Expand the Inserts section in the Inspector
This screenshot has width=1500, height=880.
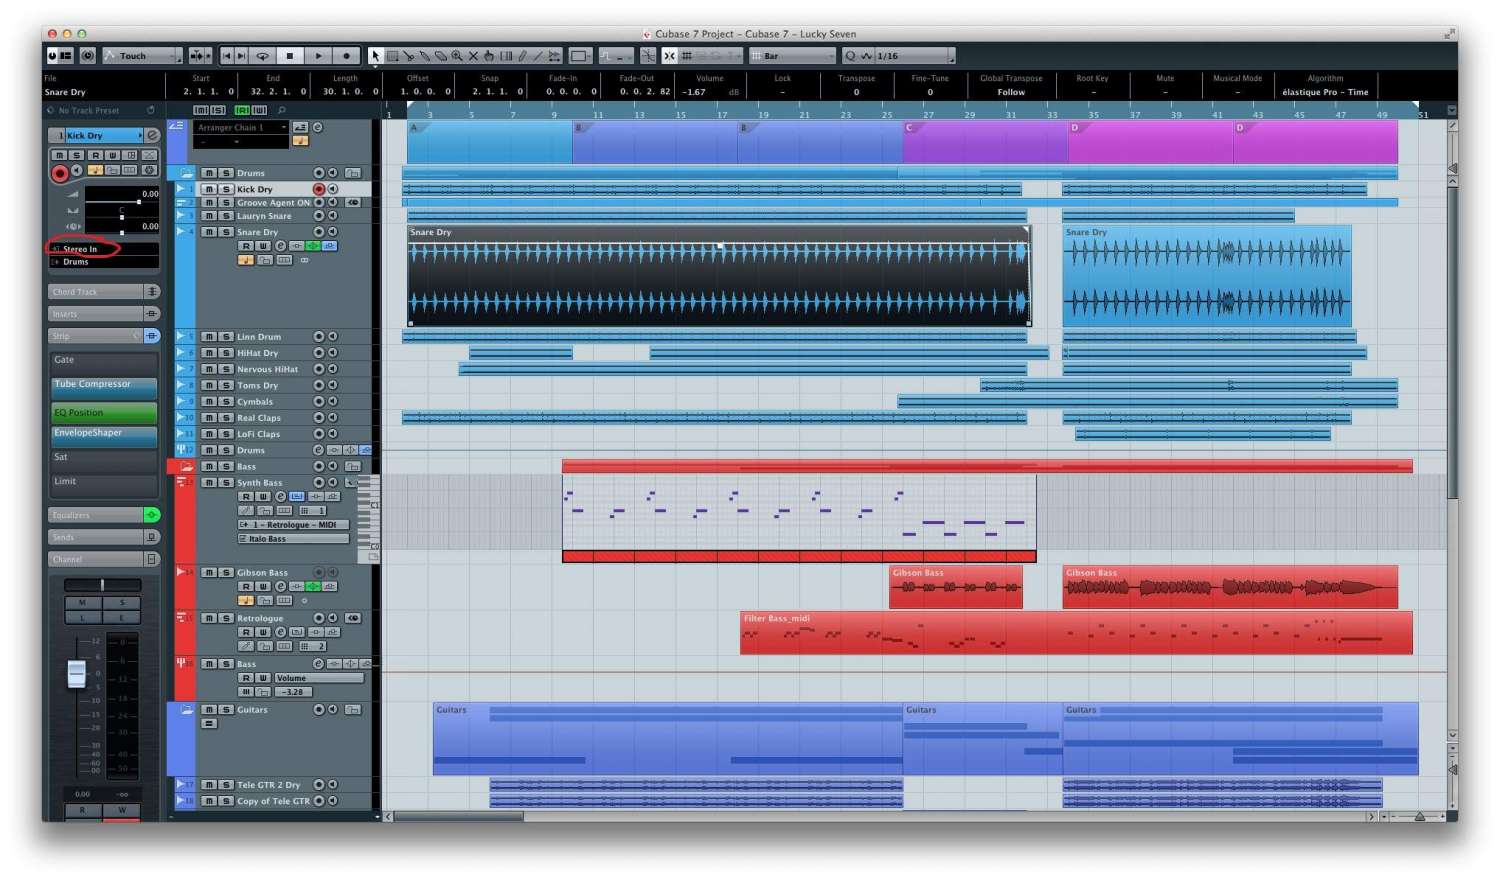97,314
